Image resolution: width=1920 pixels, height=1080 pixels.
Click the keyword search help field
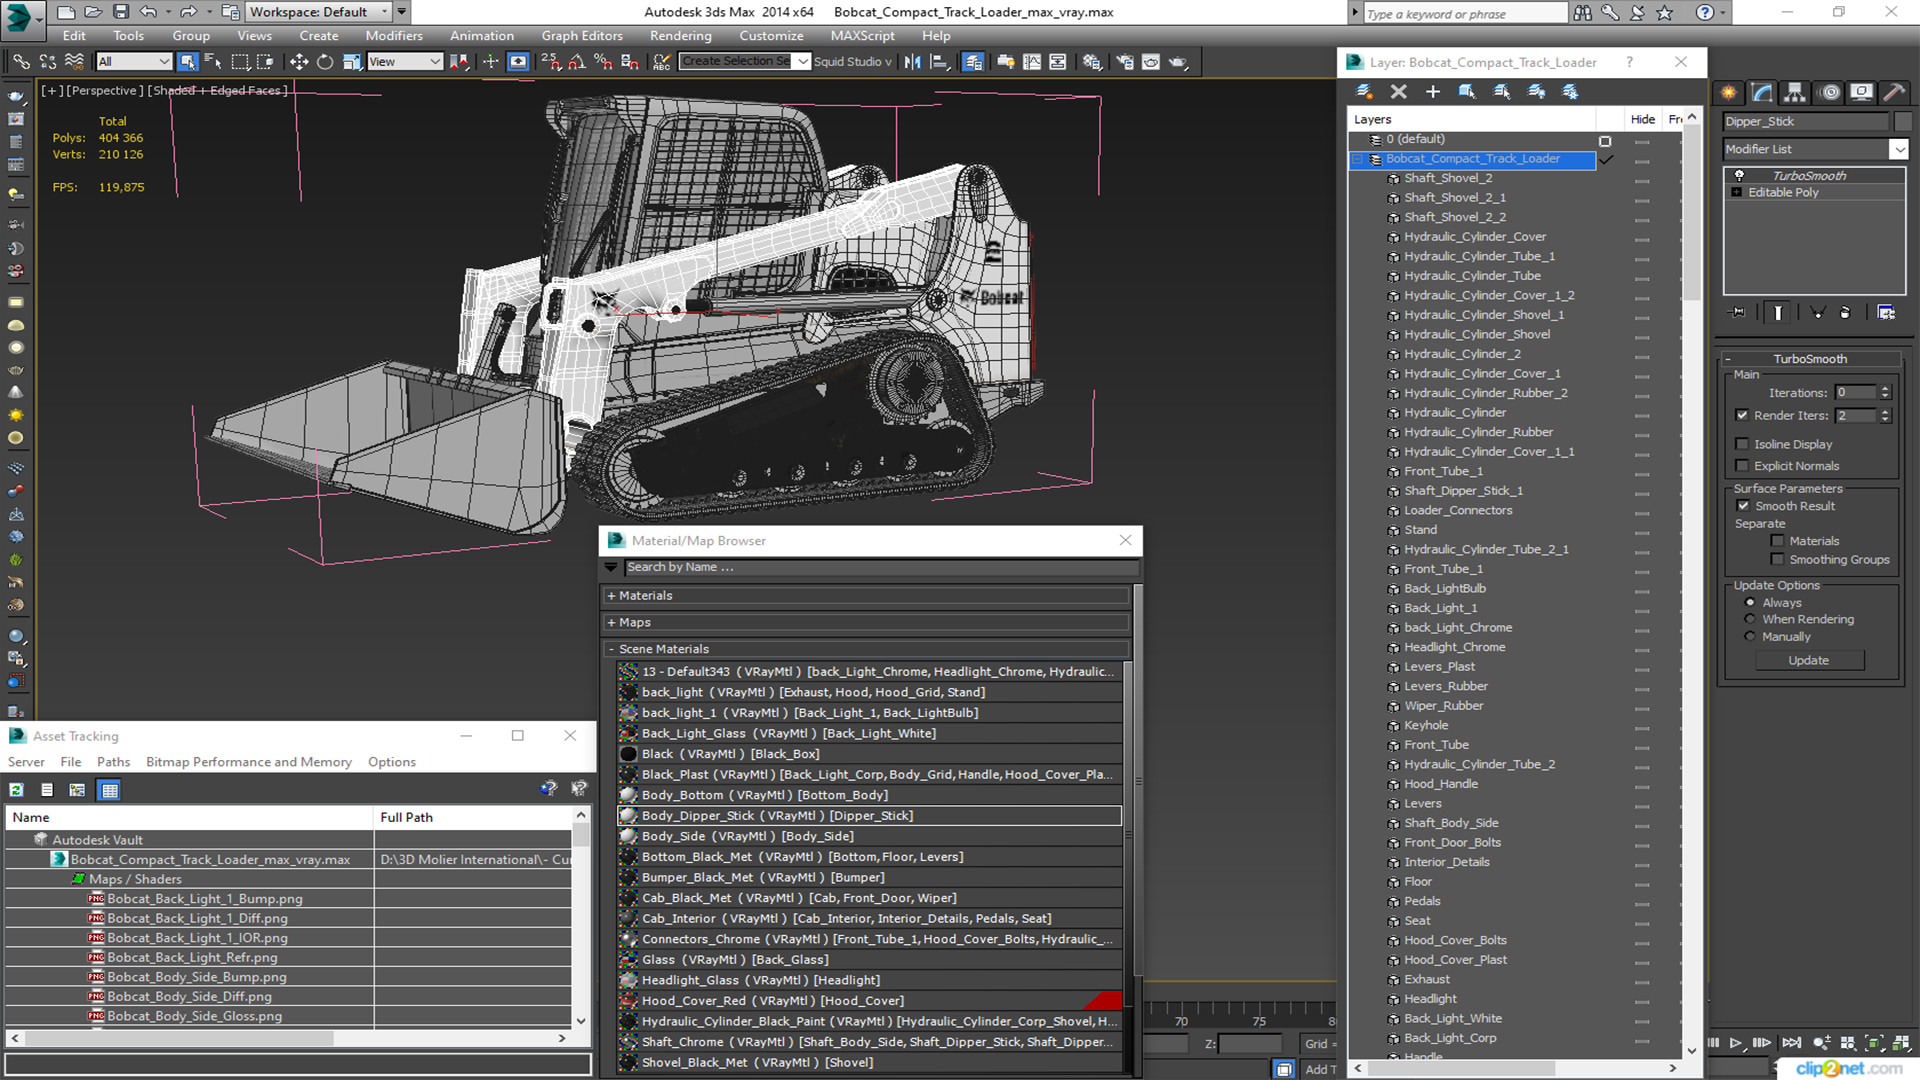tap(1464, 13)
